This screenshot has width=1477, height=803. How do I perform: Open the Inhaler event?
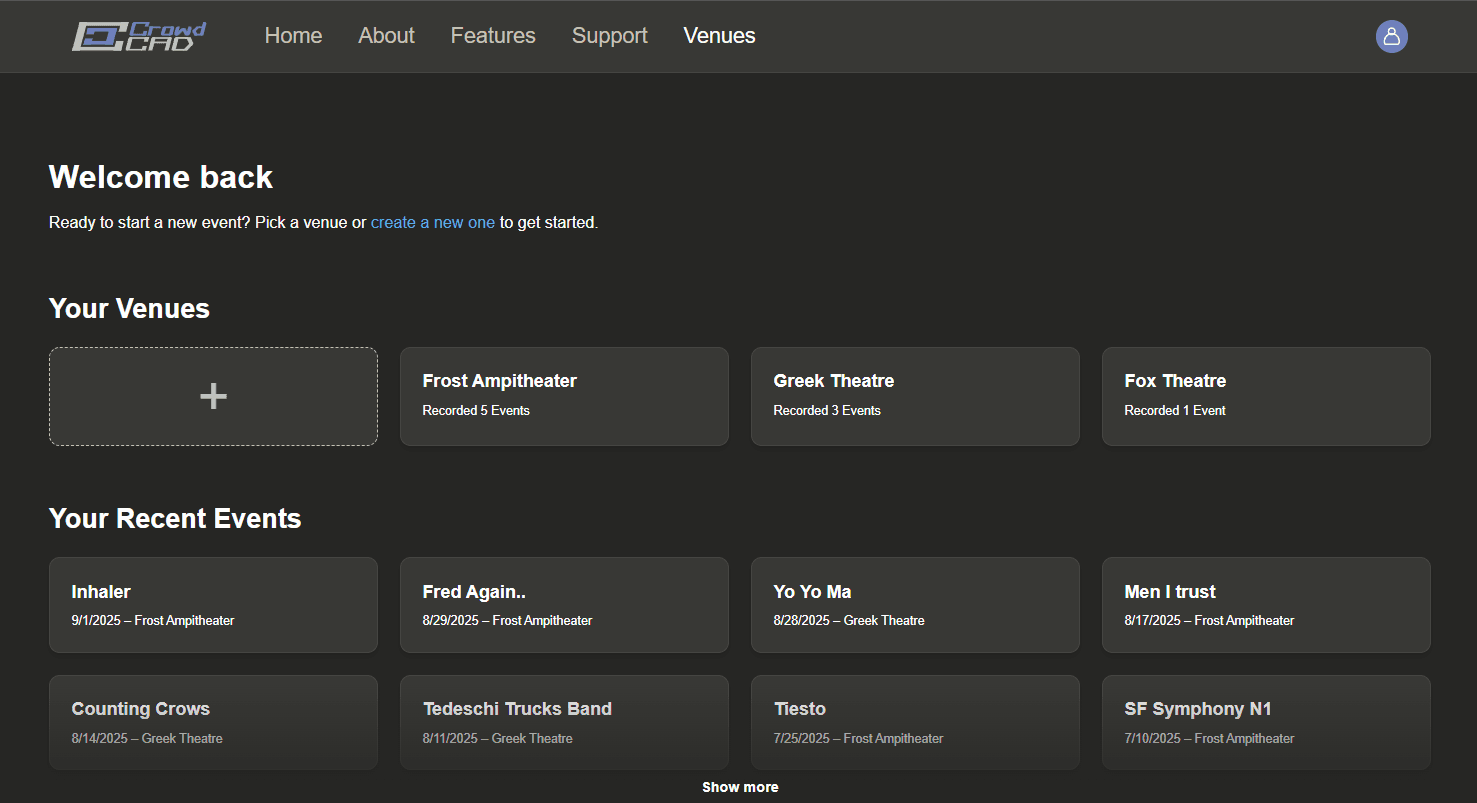click(x=213, y=605)
